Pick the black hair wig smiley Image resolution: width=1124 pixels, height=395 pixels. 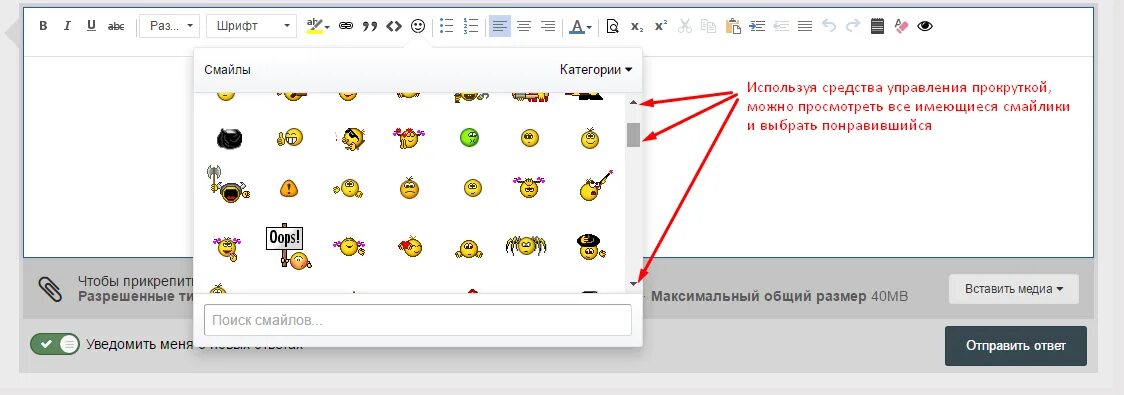pyautogui.click(x=229, y=138)
